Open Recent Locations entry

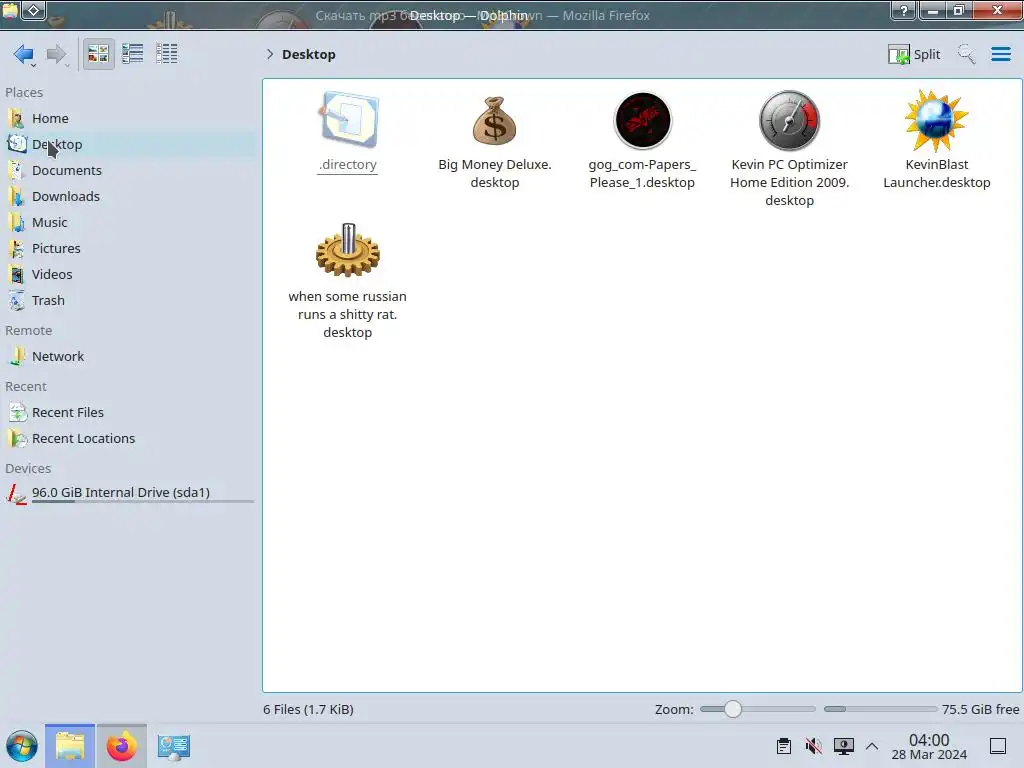129,439
